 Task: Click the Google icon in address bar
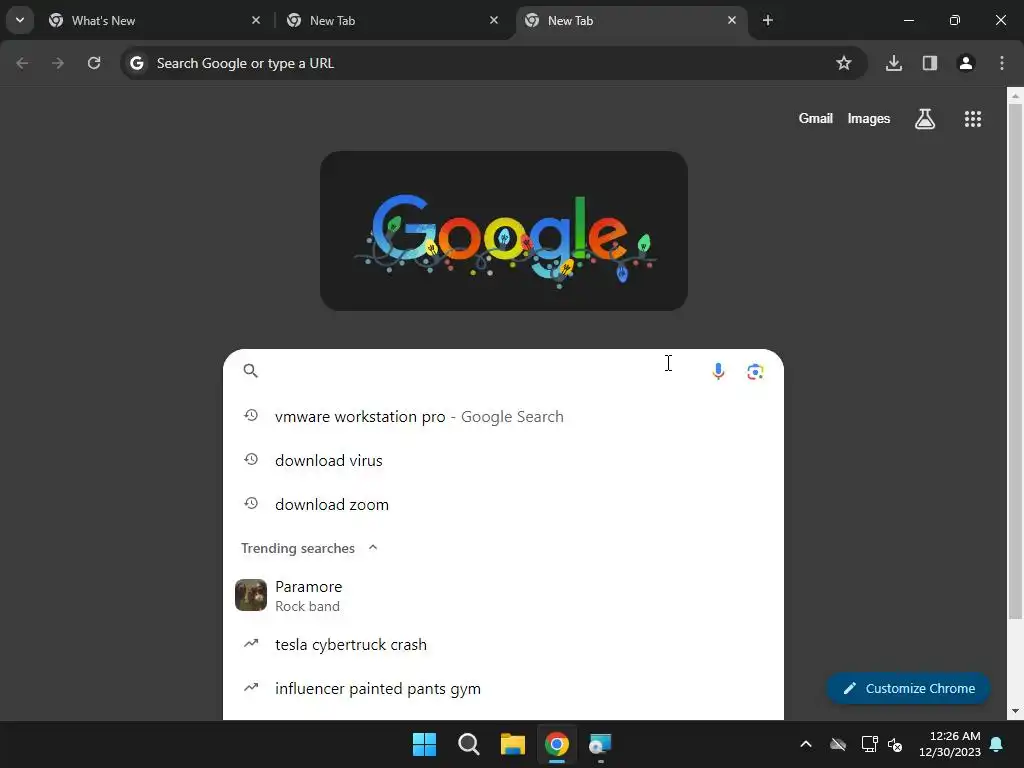[136, 63]
